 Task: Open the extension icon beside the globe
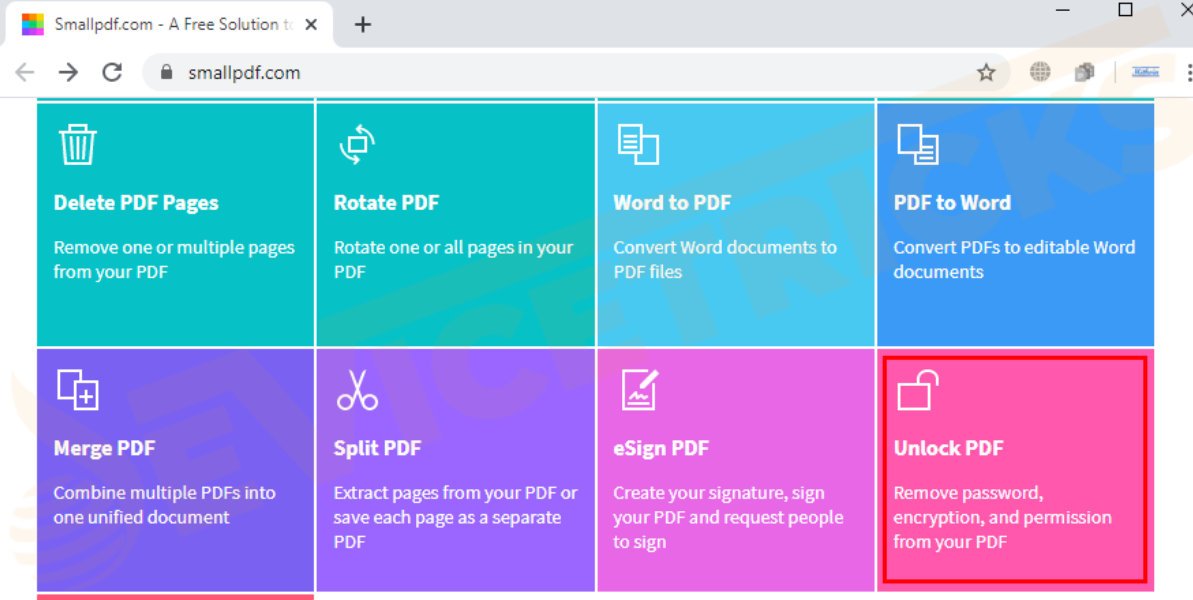[x=1084, y=72]
